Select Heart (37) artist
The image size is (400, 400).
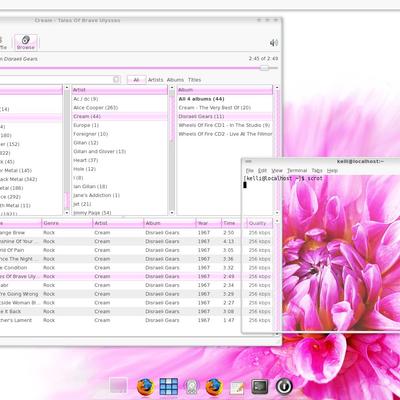tap(119, 160)
